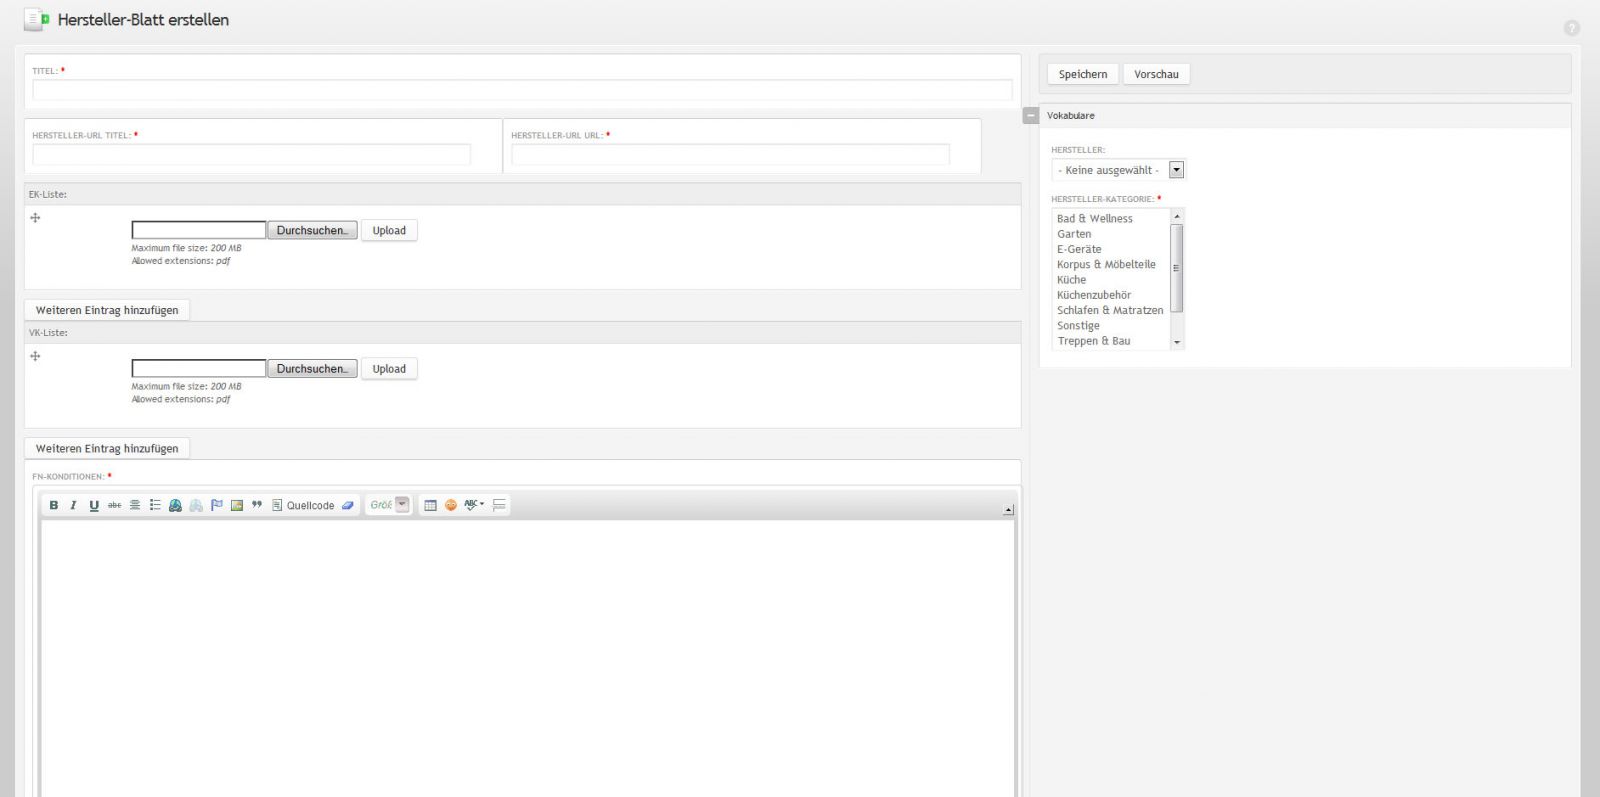Image resolution: width=1600 pixels, height=797 pixels.
Task: Apply italic formatting in the editor
Action: pyautogui.click(x=73, y=506)
